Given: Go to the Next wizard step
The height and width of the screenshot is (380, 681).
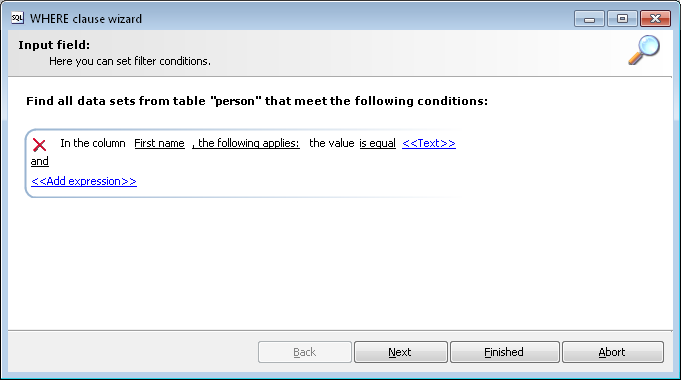Looking at the screenshot, I should click(x=400, y=352).
